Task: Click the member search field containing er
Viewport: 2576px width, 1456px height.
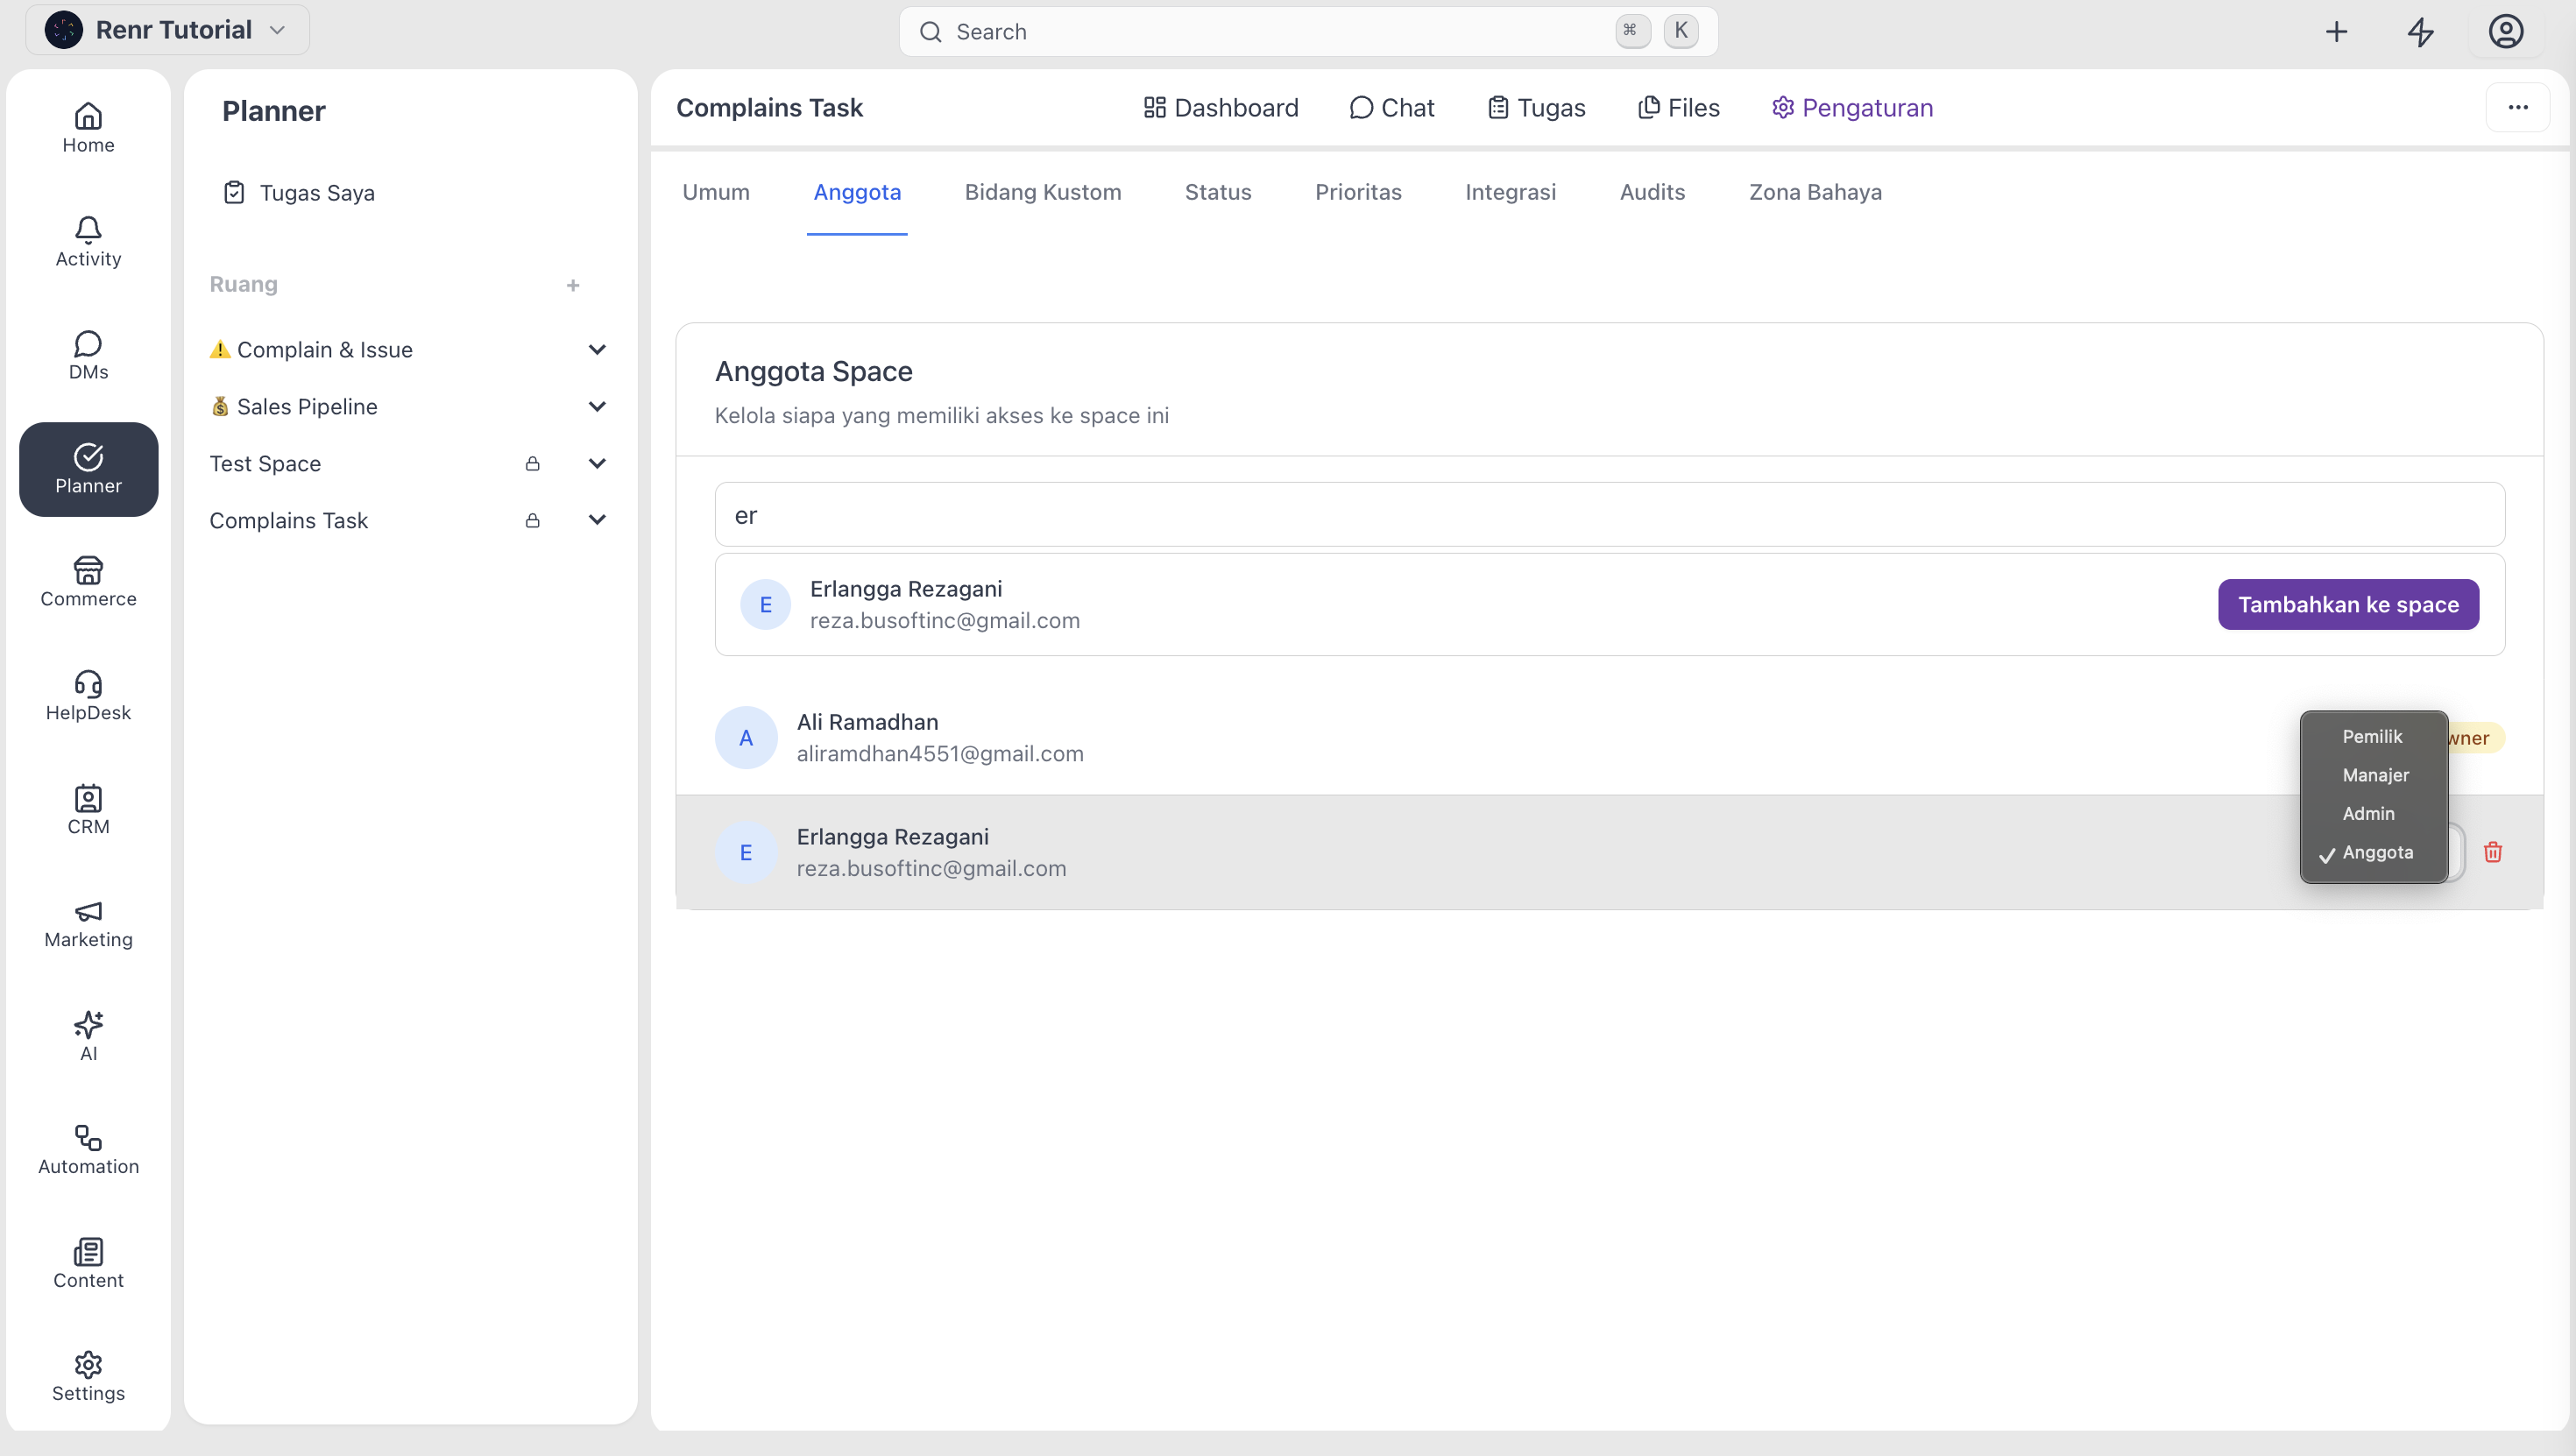Action: (1609, 515)
